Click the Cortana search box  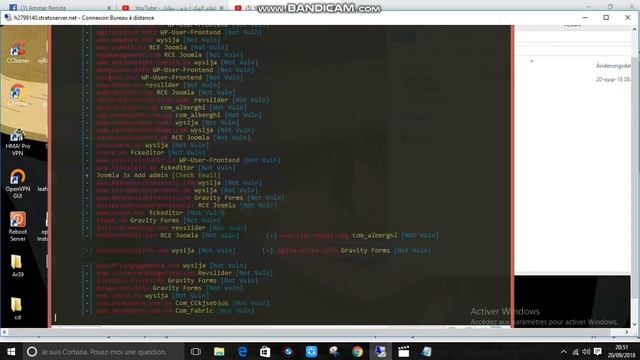103,351
